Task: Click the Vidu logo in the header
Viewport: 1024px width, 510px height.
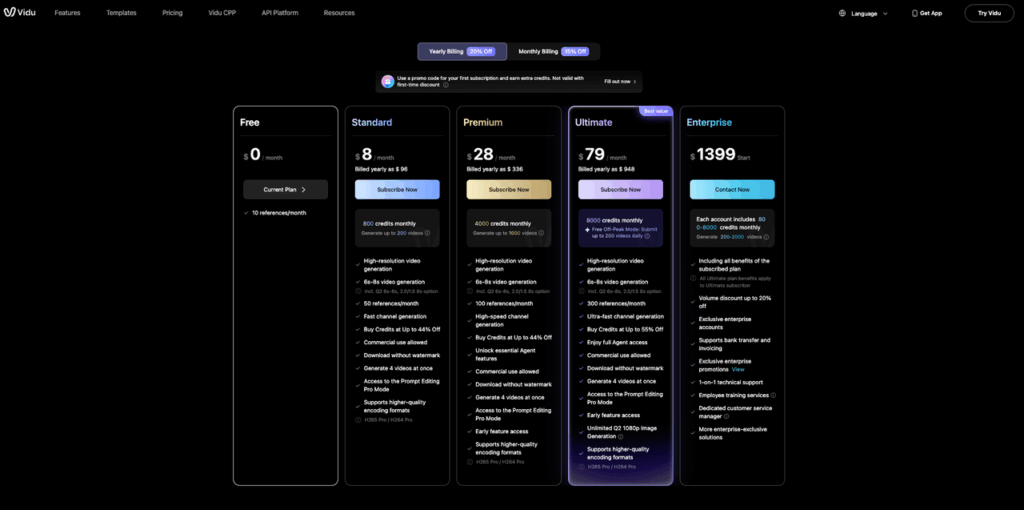Action: (18, 12)
